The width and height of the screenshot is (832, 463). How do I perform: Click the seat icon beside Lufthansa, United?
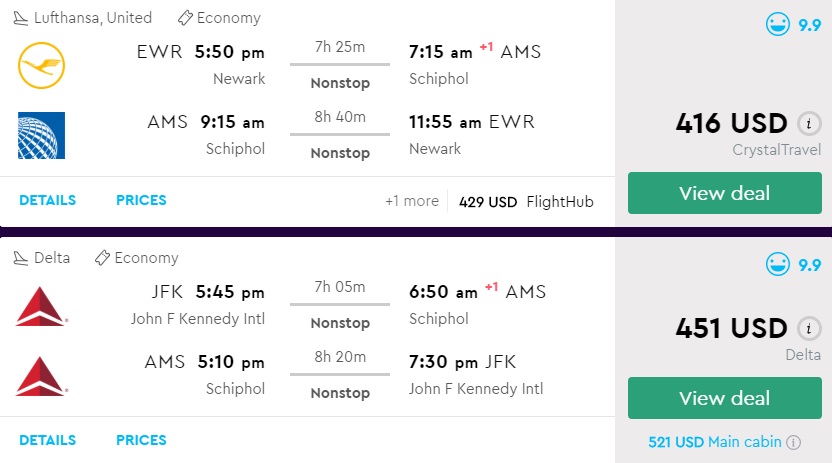click(x=21, y=18)
